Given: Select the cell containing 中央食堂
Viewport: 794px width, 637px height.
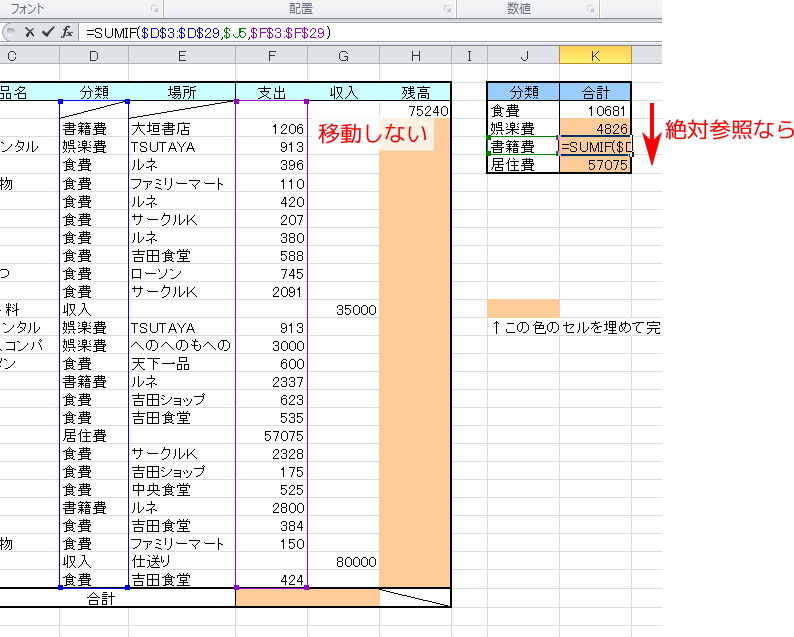Looking at the screenshot, I should pyautogui.click(x=182, y=490).
